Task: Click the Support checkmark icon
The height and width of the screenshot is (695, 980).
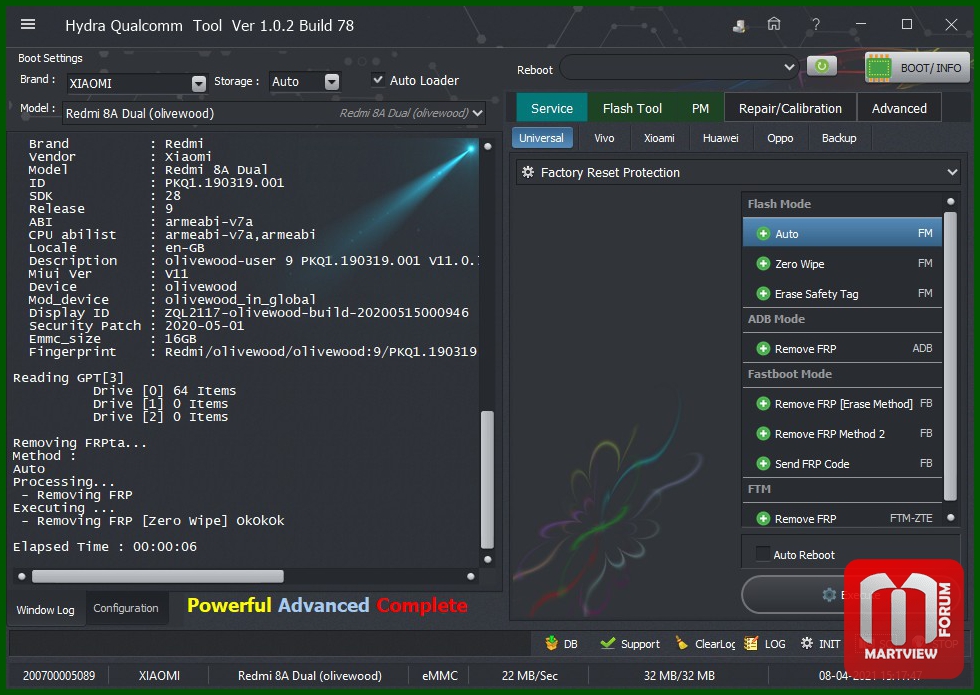Action: point(607,643)
